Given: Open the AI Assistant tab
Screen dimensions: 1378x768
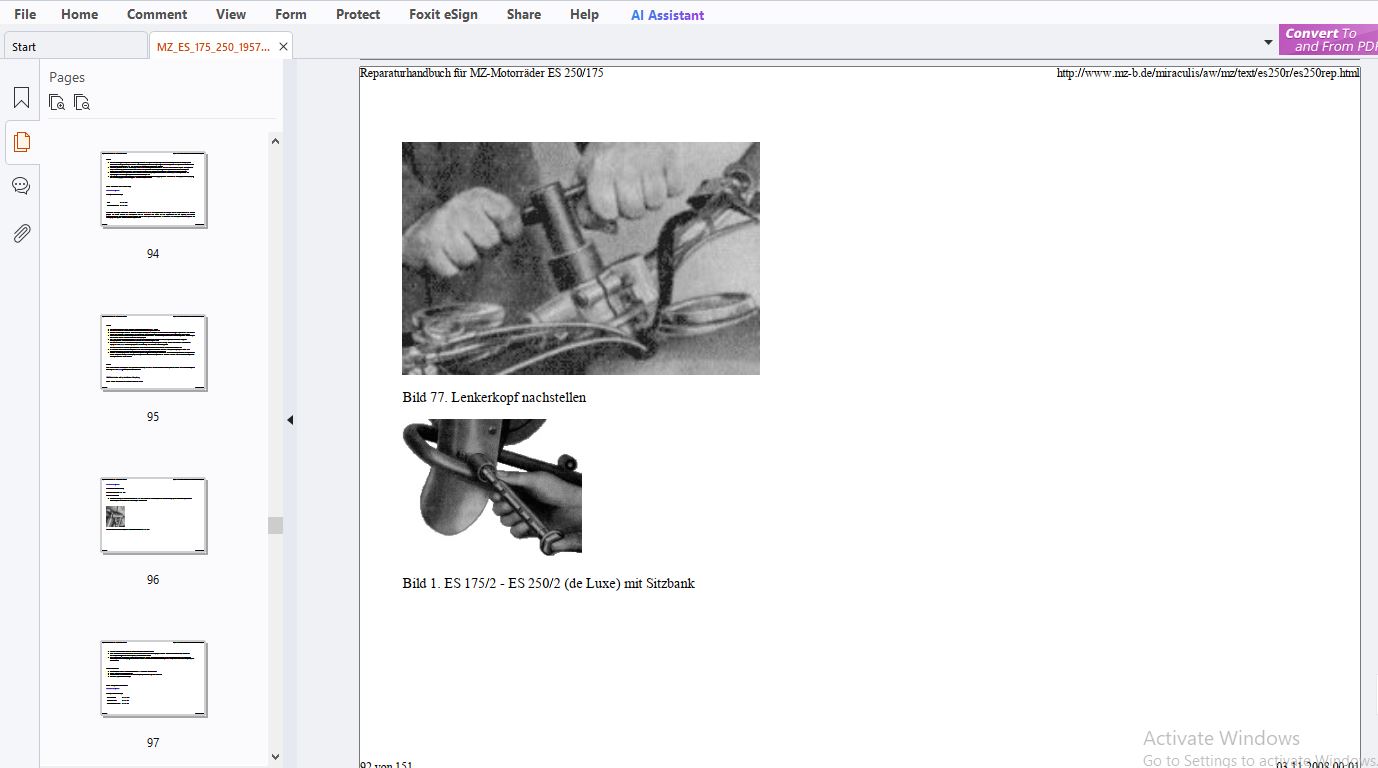Looking at the screenshot, I should [x=667, y=15].
